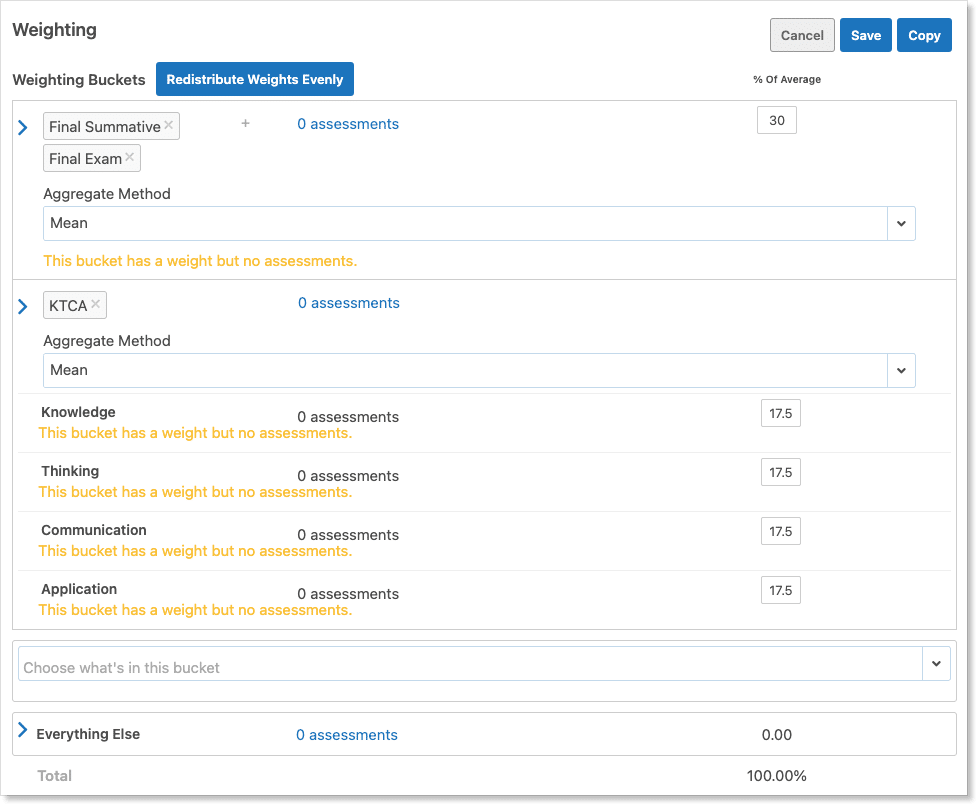Open KTCA 0 assessments link
The image size is (978, 806).
348,303
